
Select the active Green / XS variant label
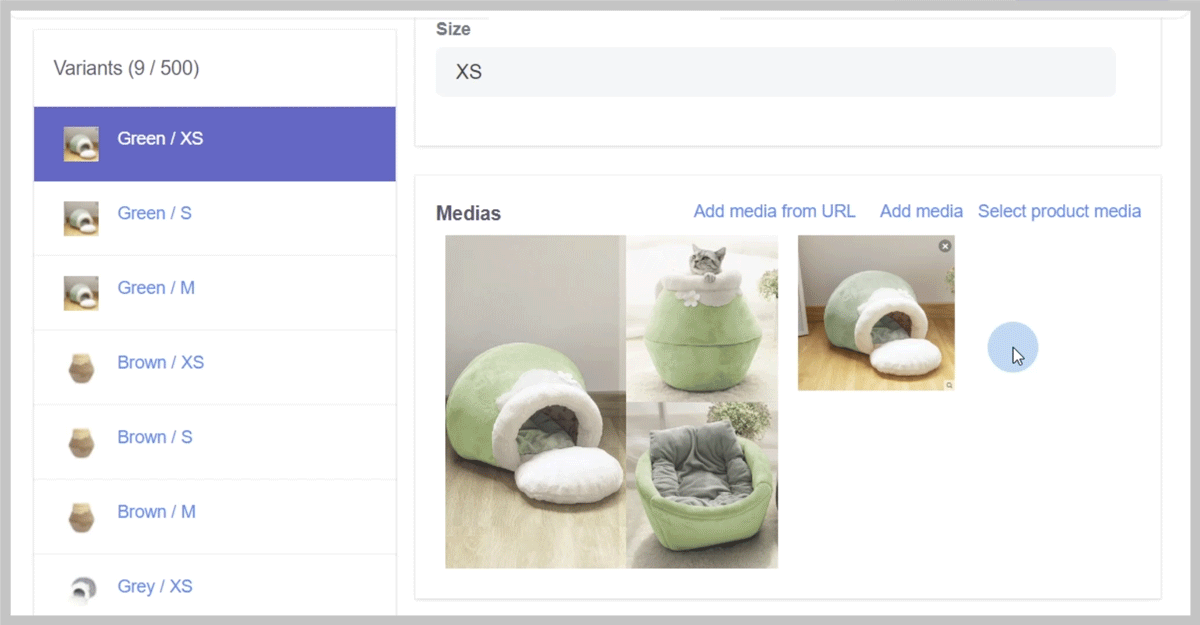coord(160,138)
